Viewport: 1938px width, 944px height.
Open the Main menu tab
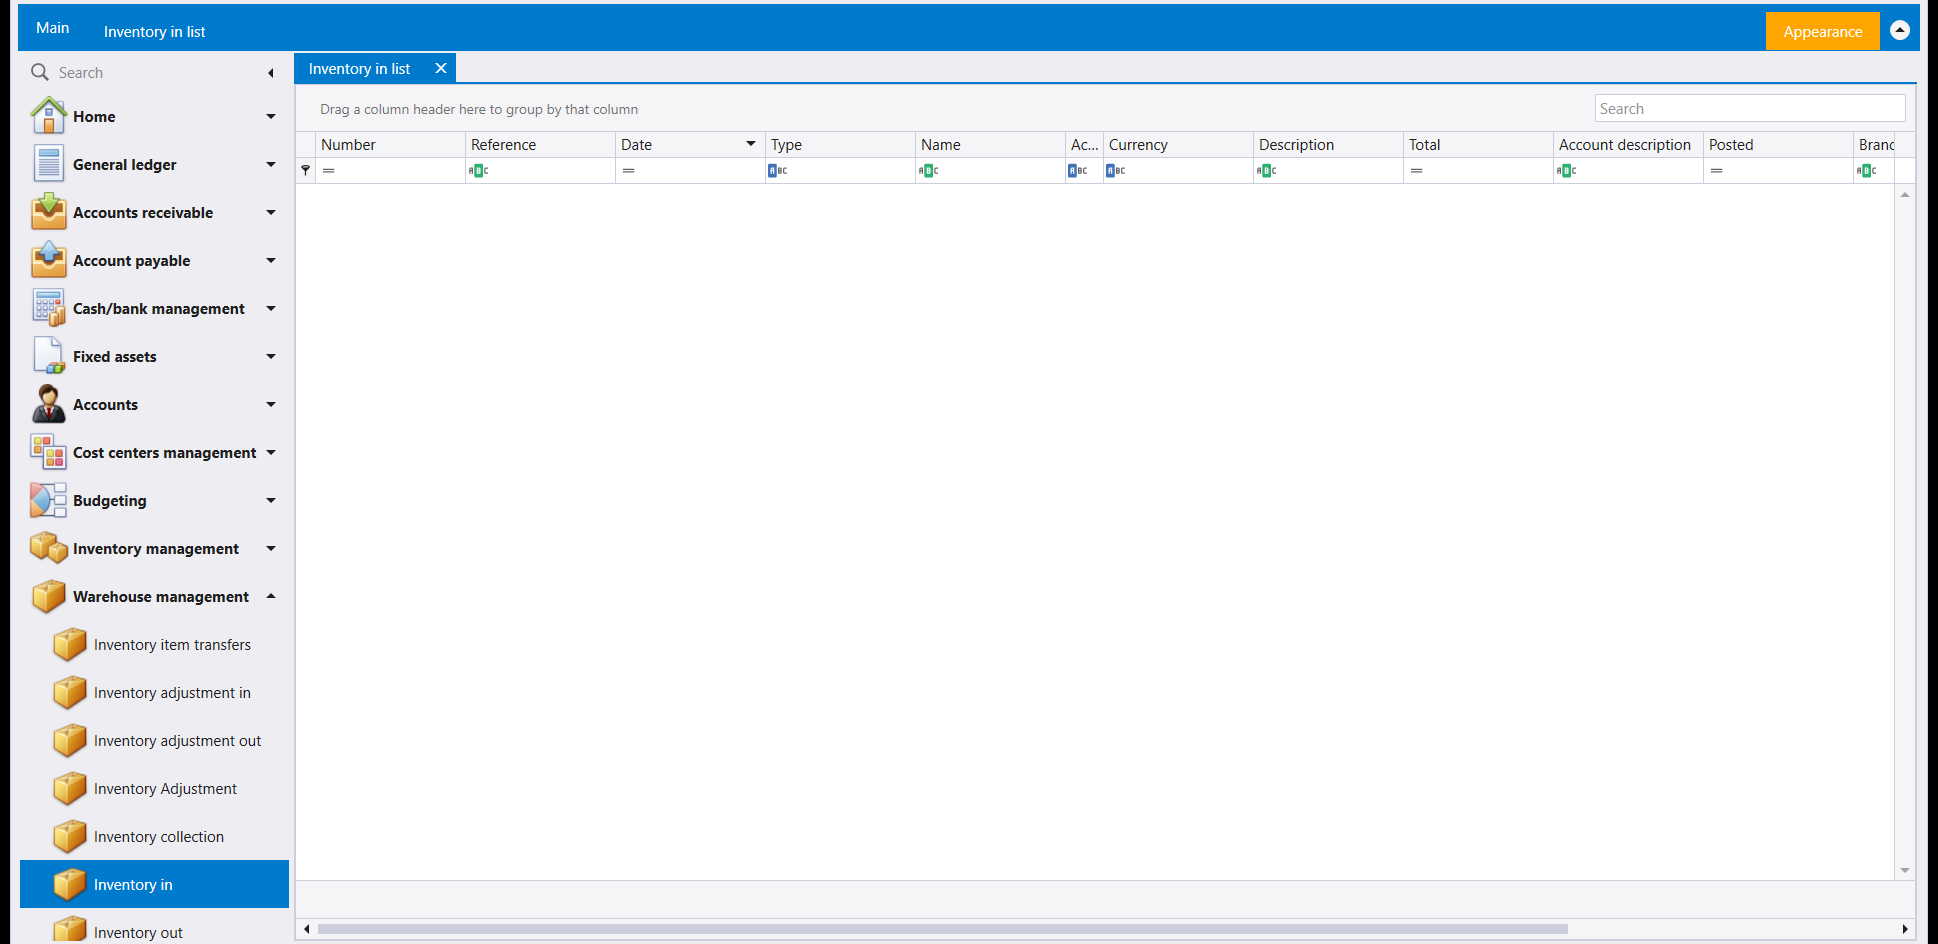coord(53,28)
